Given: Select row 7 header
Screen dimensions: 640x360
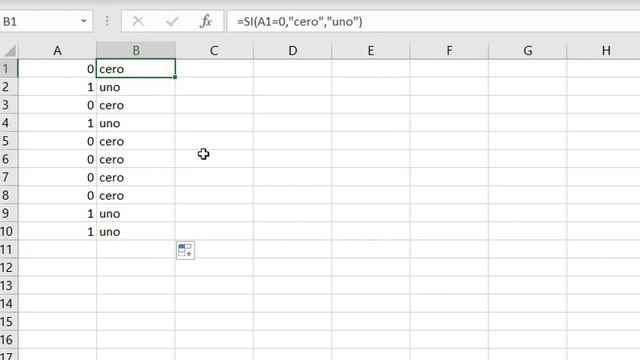Looking at the screenshot, I should (9, 177).
